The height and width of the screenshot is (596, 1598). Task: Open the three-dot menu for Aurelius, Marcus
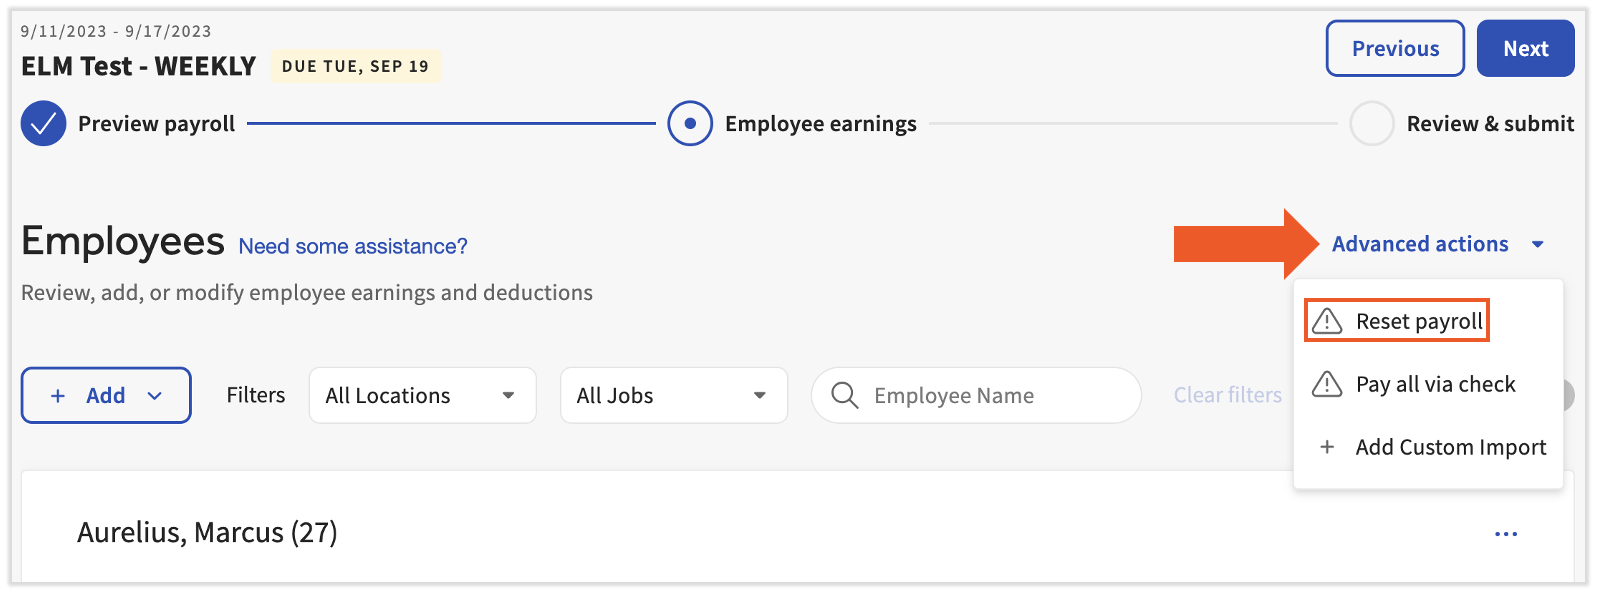pyautogui.click(x=1505, y=533)
